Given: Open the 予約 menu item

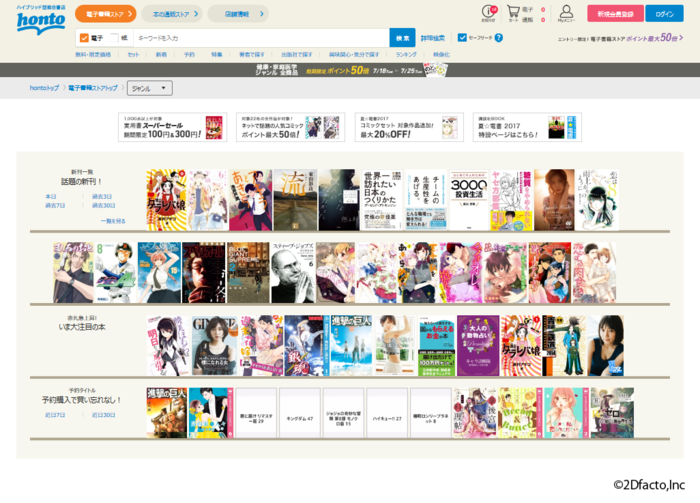Looking at the screenshot, I should (189, 54).
